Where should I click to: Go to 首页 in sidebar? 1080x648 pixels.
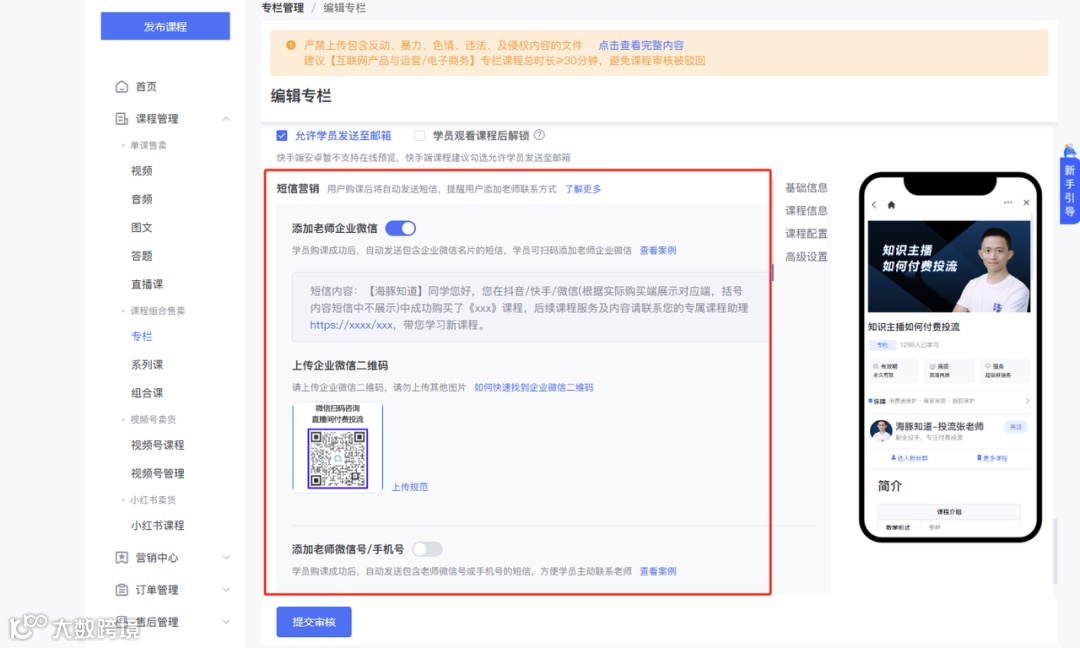(146, 87)
